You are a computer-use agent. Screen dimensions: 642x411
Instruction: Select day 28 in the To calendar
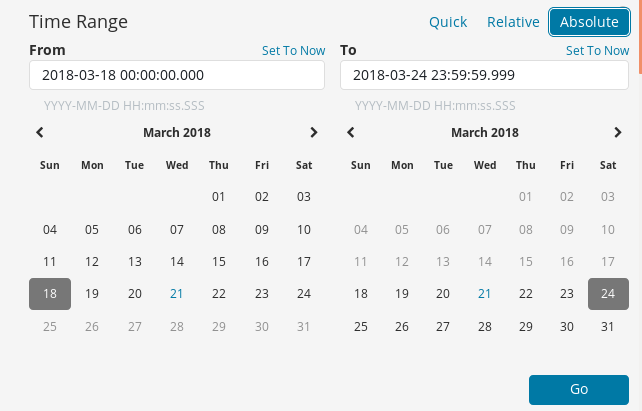point(485,327)
